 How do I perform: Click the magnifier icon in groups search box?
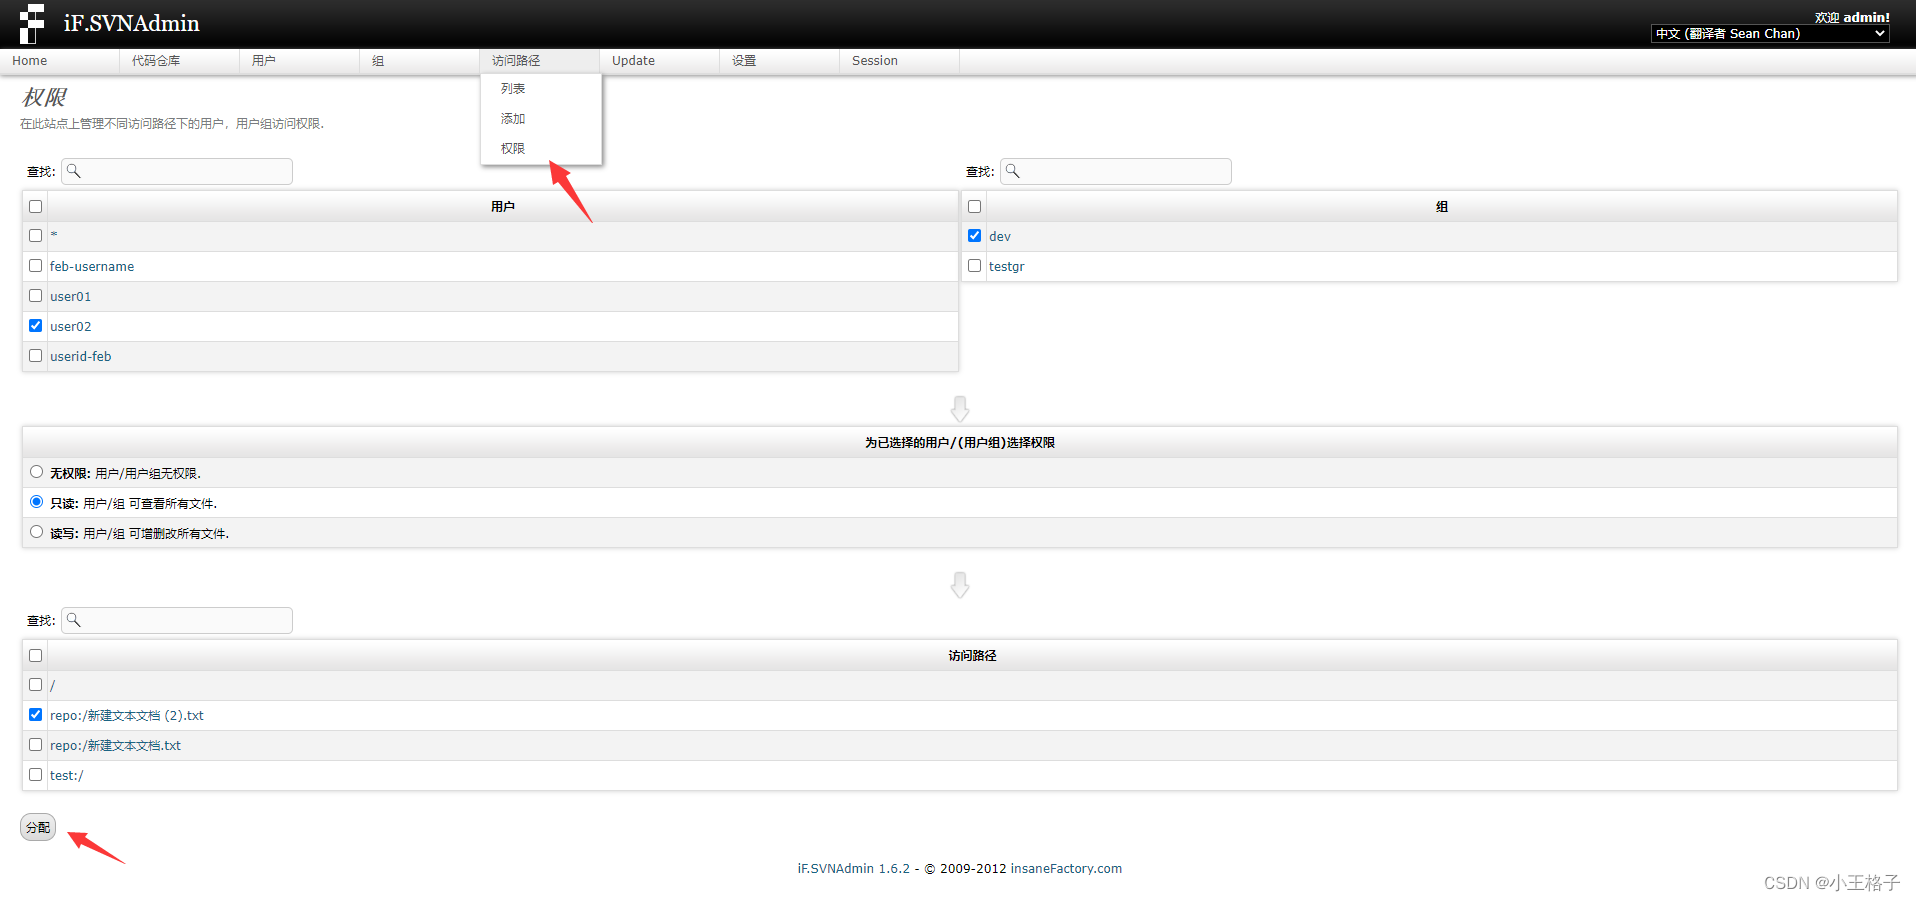[x=1012, y=171]
